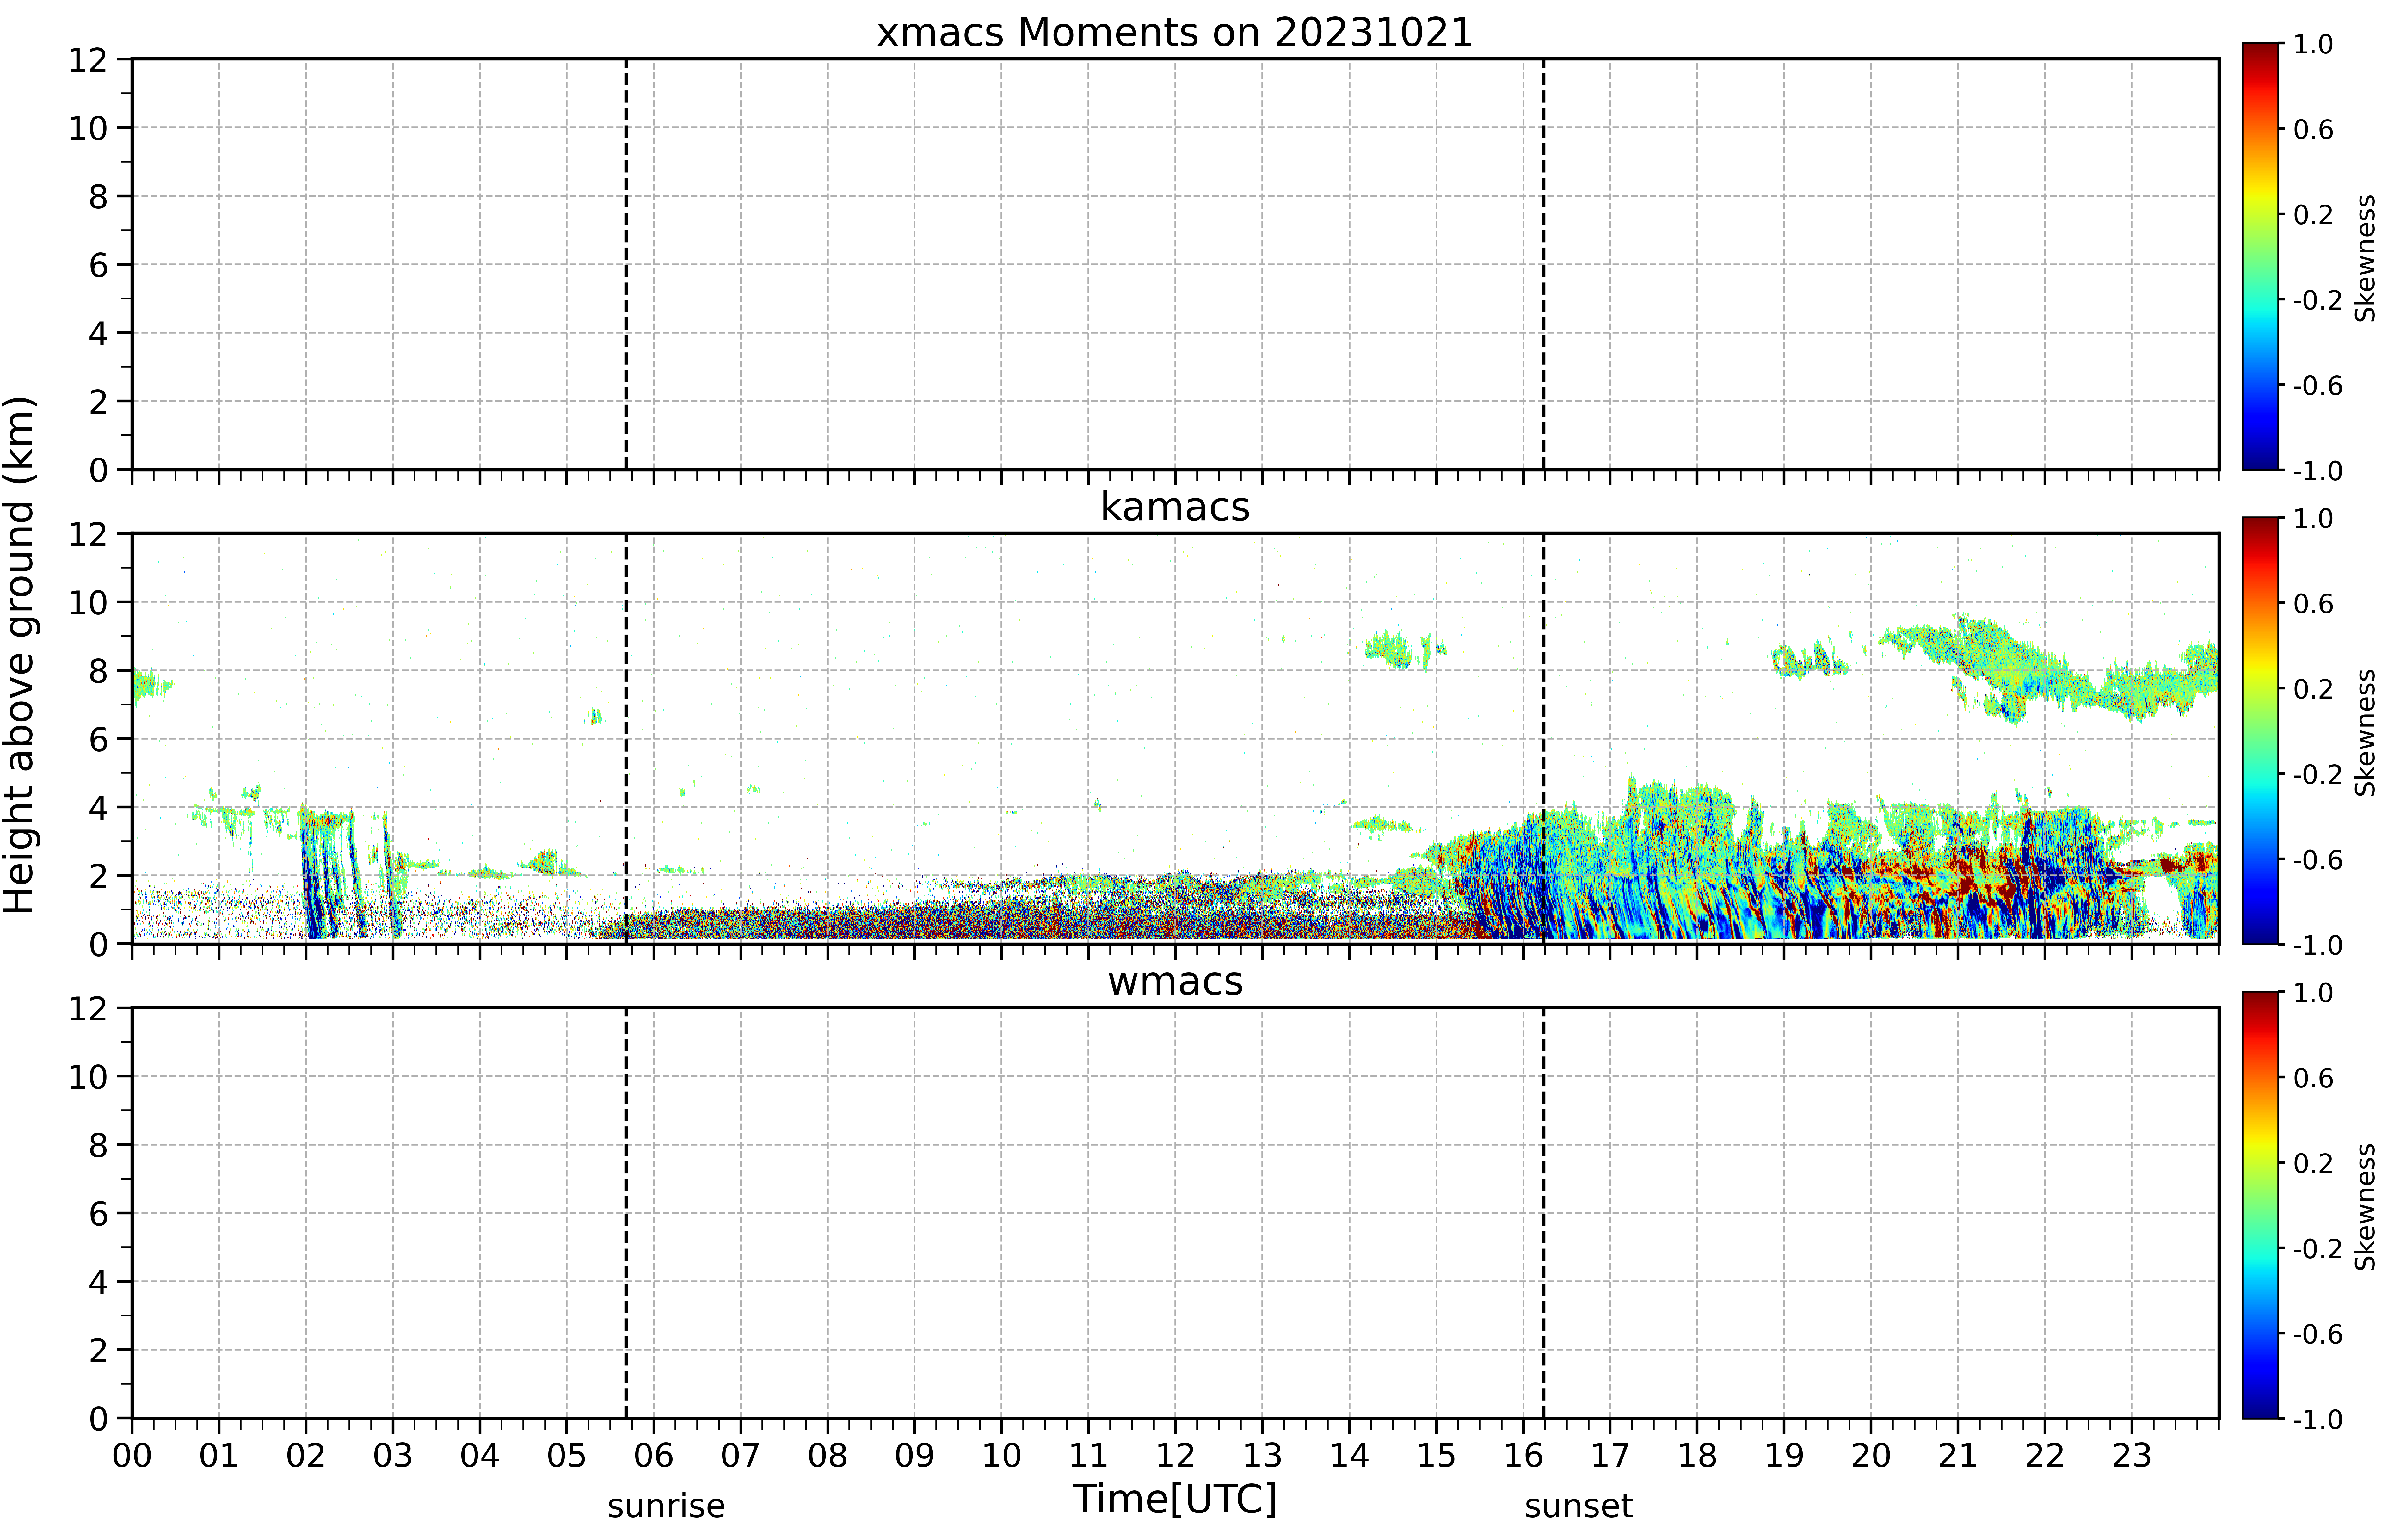Click the sunset label below the axis

pyautogui.click(x=1578, y=1505)
